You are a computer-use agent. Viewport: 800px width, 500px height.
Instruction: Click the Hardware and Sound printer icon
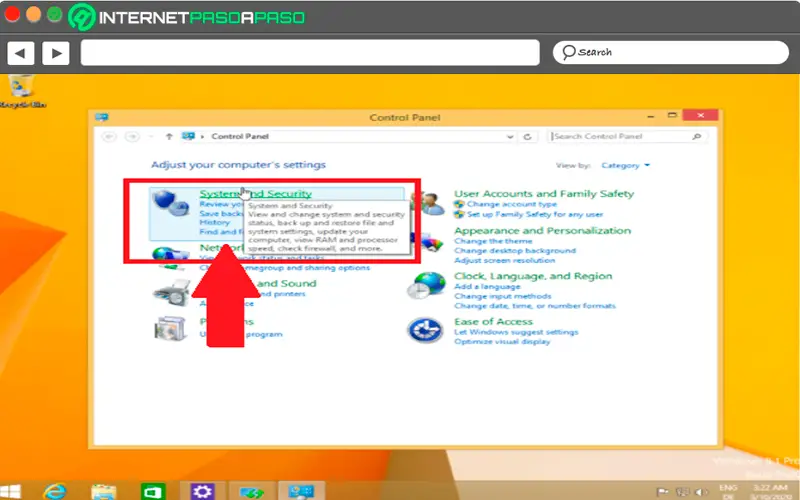pos(171,292)
